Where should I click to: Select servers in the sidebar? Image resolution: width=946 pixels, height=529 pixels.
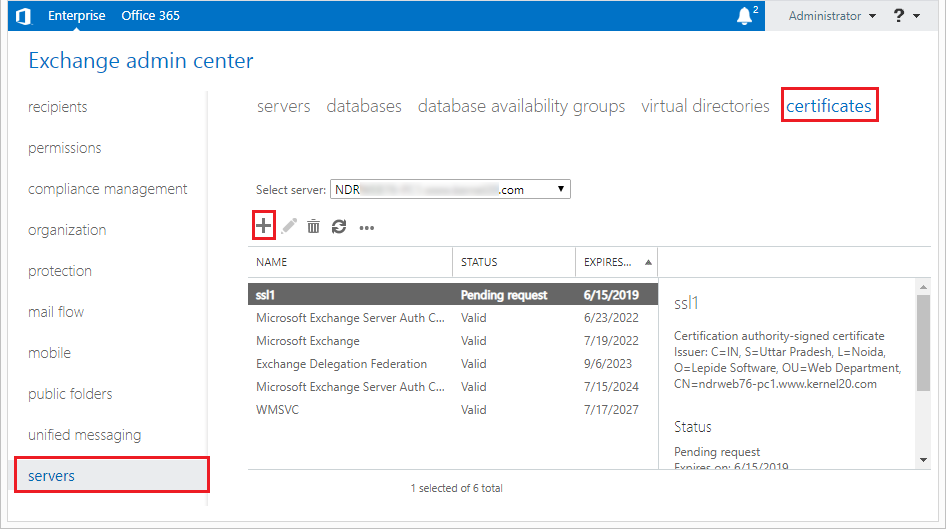point(112,476)
